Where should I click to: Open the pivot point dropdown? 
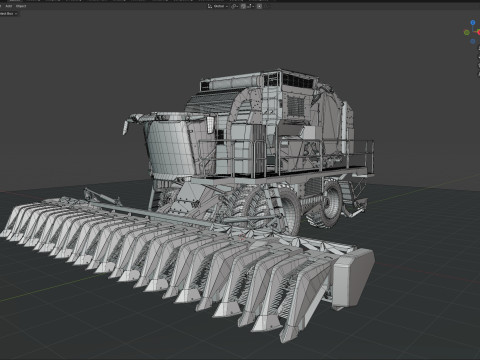click(x=234, y=6)
